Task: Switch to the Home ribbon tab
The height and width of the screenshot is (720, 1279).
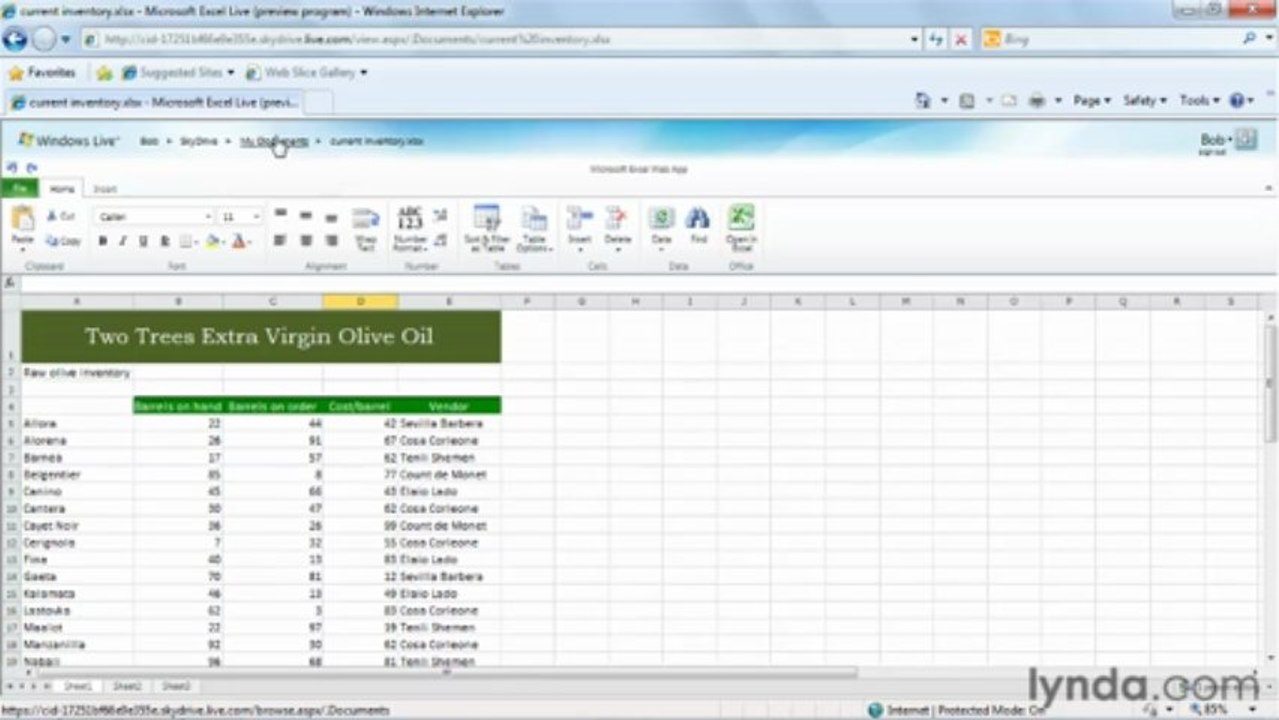Action: pos(62,188)
